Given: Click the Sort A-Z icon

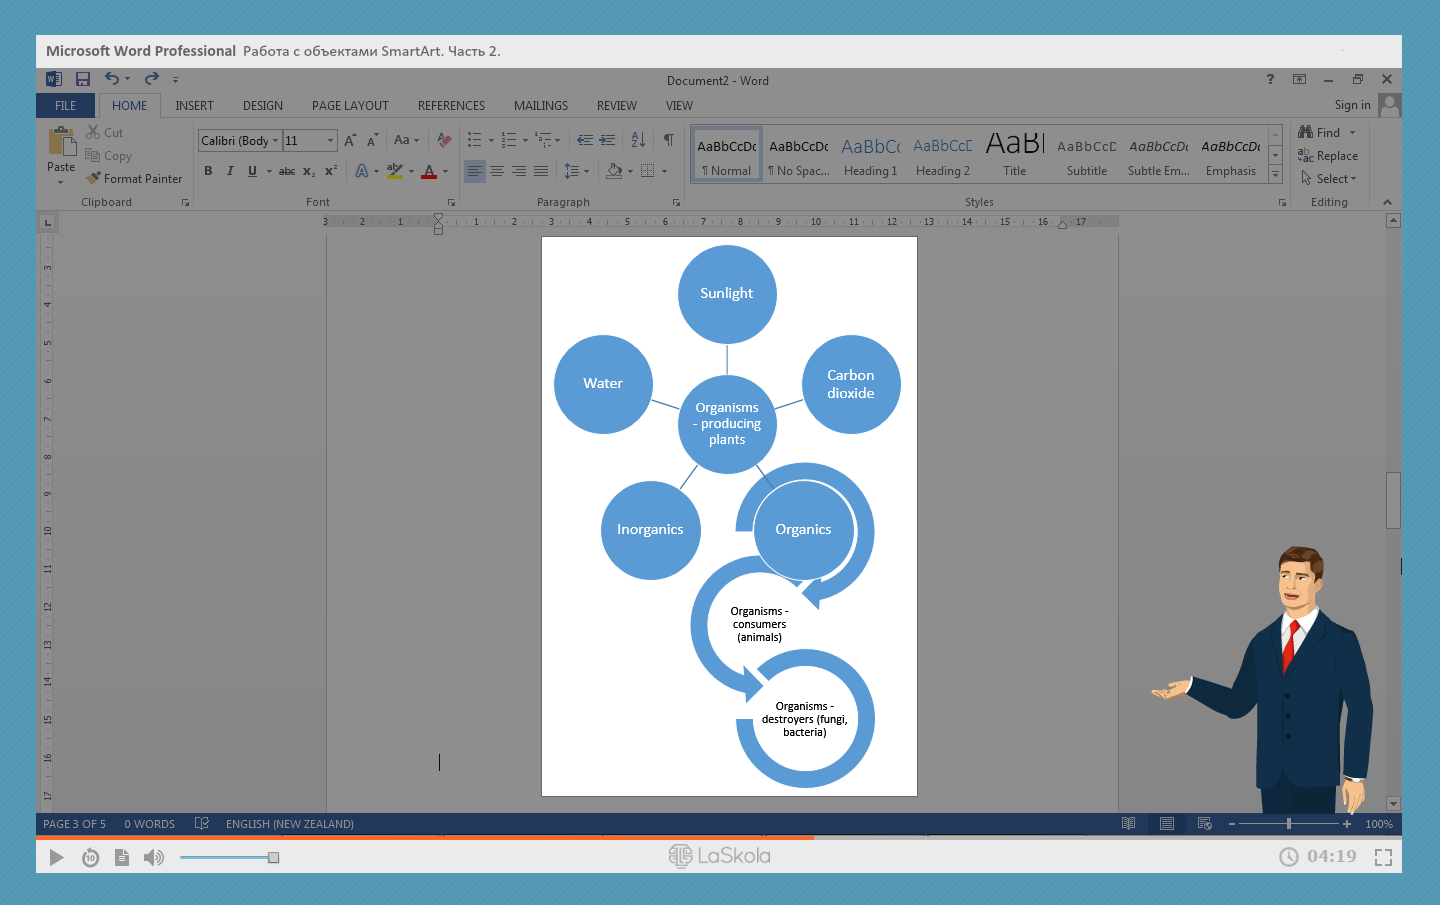Looking at the screenshot, I should [638, 141].
